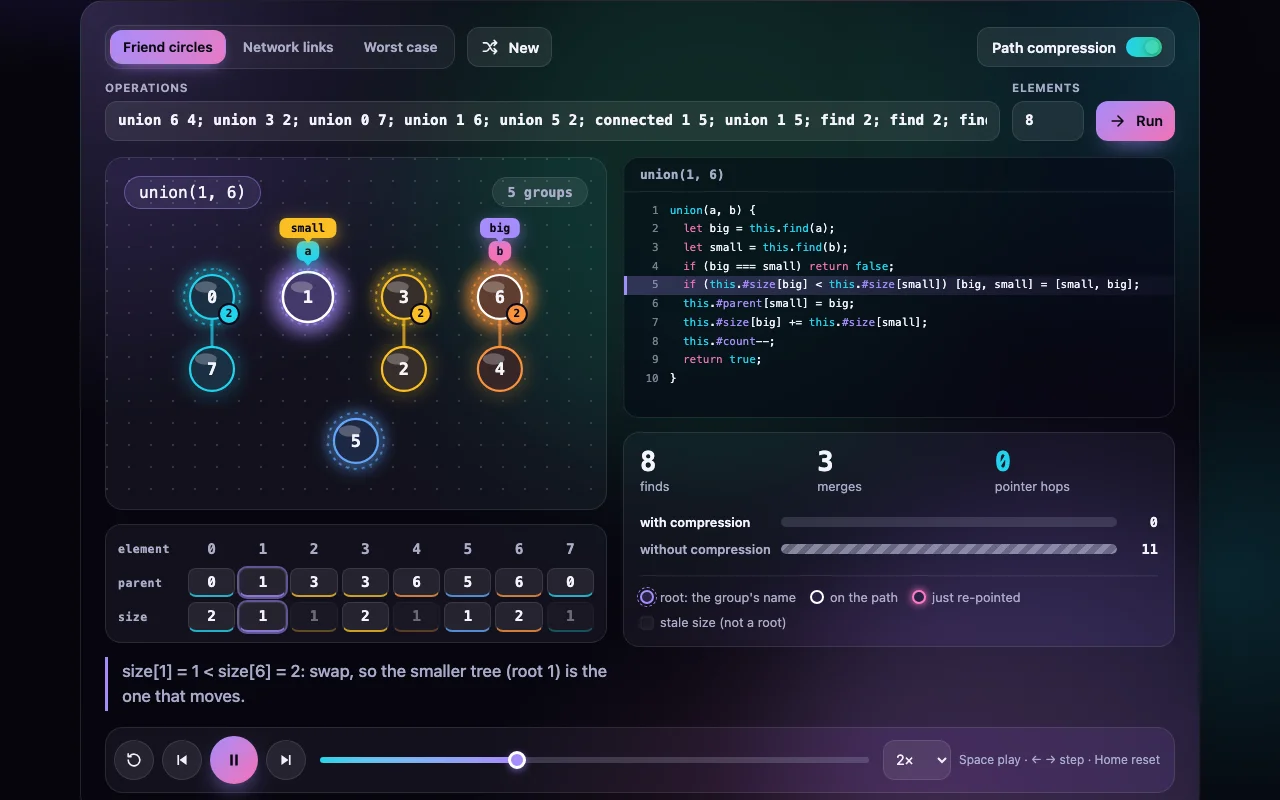Step back one operation in playback
The width and height of the screenshot is (1280, 800).
182,760
